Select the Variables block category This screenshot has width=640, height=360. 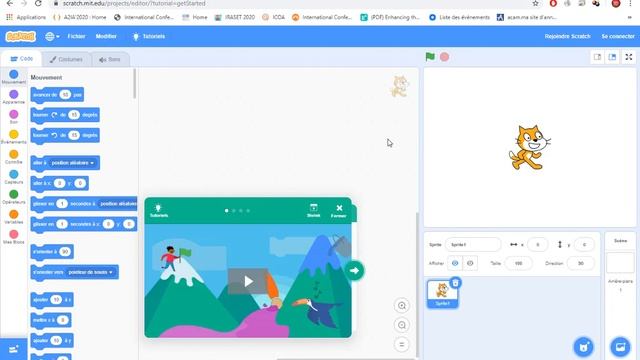13,217
